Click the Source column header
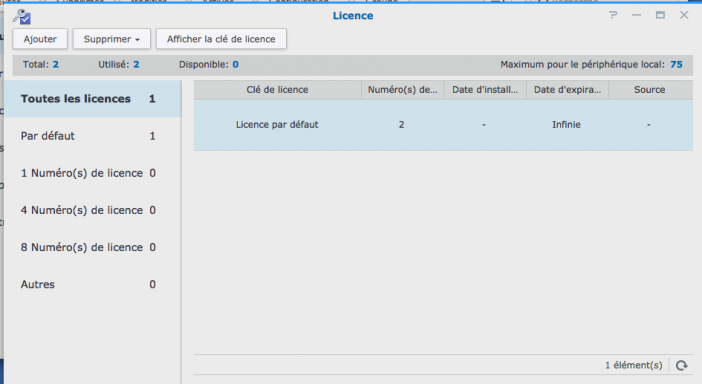Image resolution: width=702 pixels, height=384 pixels. point(650,90)
